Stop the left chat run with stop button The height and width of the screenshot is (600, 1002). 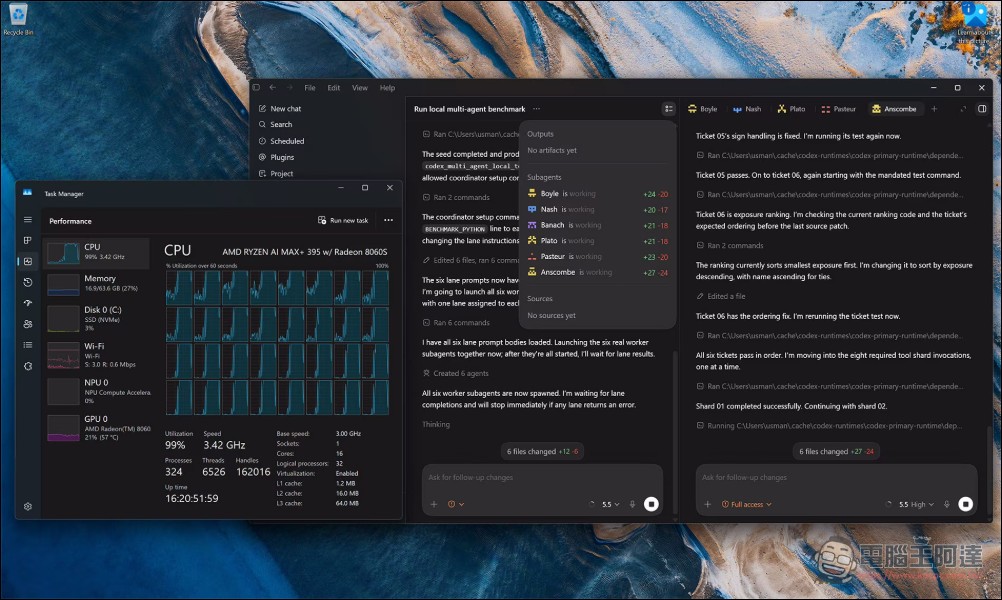(651, 504)
